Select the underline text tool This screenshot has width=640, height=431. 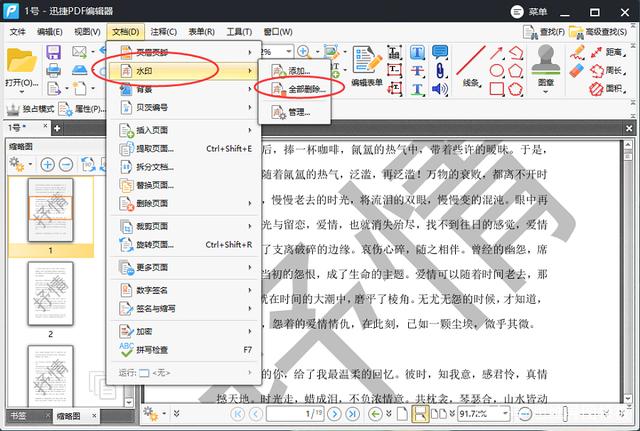coord(417,89)
